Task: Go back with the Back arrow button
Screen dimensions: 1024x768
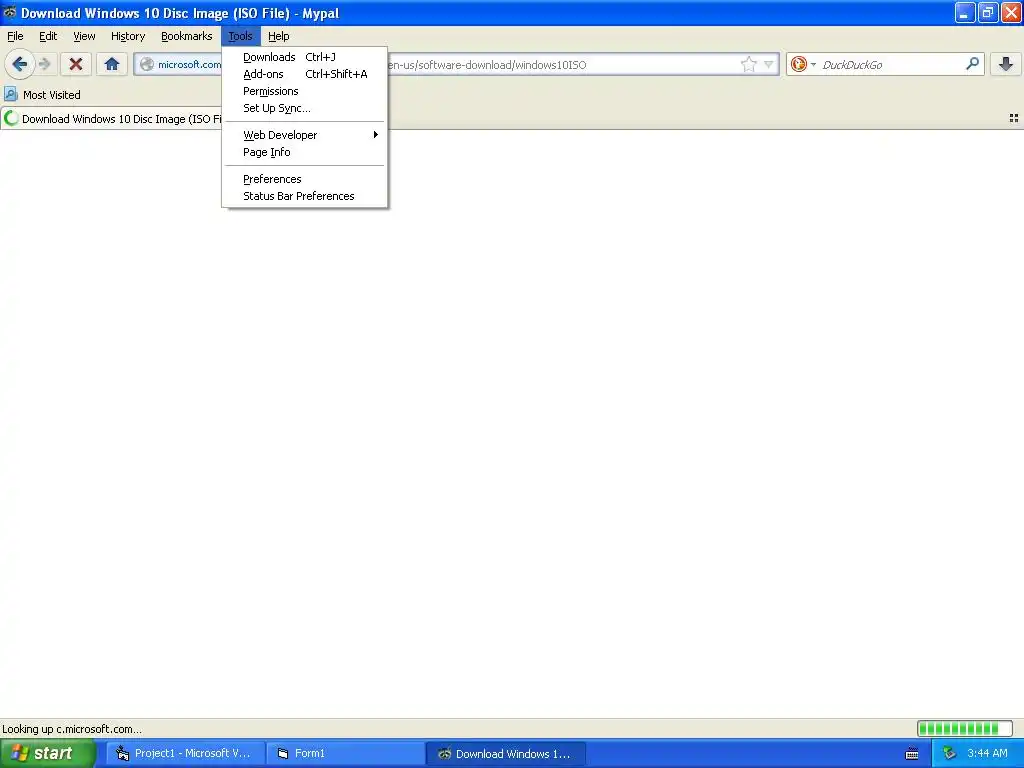Action: (20, 64)
